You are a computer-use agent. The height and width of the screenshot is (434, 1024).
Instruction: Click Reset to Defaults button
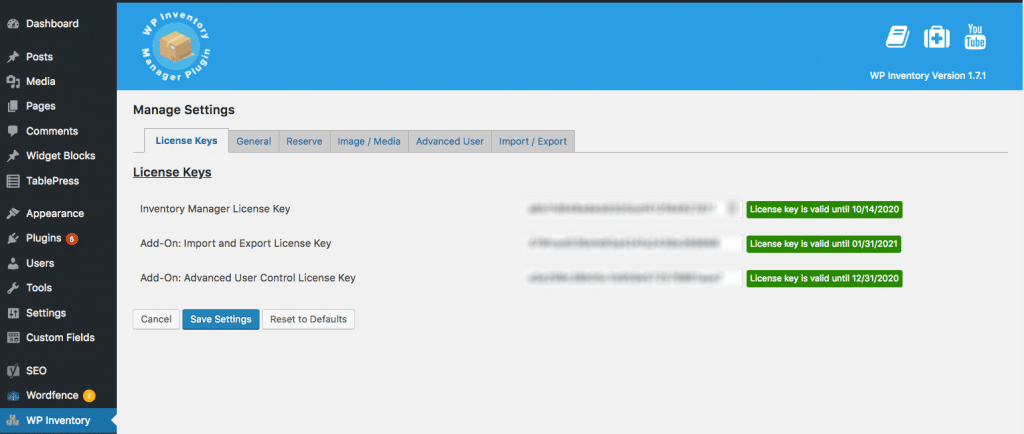pos(308,319)
